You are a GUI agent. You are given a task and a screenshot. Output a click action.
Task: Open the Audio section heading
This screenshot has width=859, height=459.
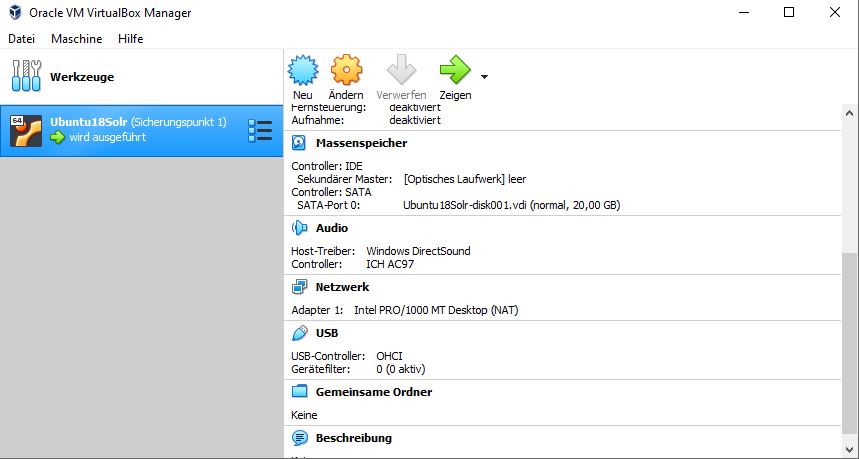[332, 228]
